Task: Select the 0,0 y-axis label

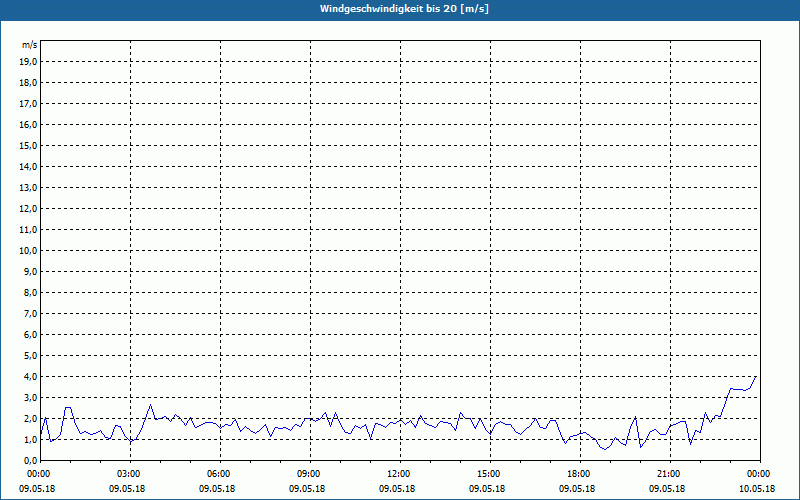Action: pyautogui.click(x=32, y=460)
